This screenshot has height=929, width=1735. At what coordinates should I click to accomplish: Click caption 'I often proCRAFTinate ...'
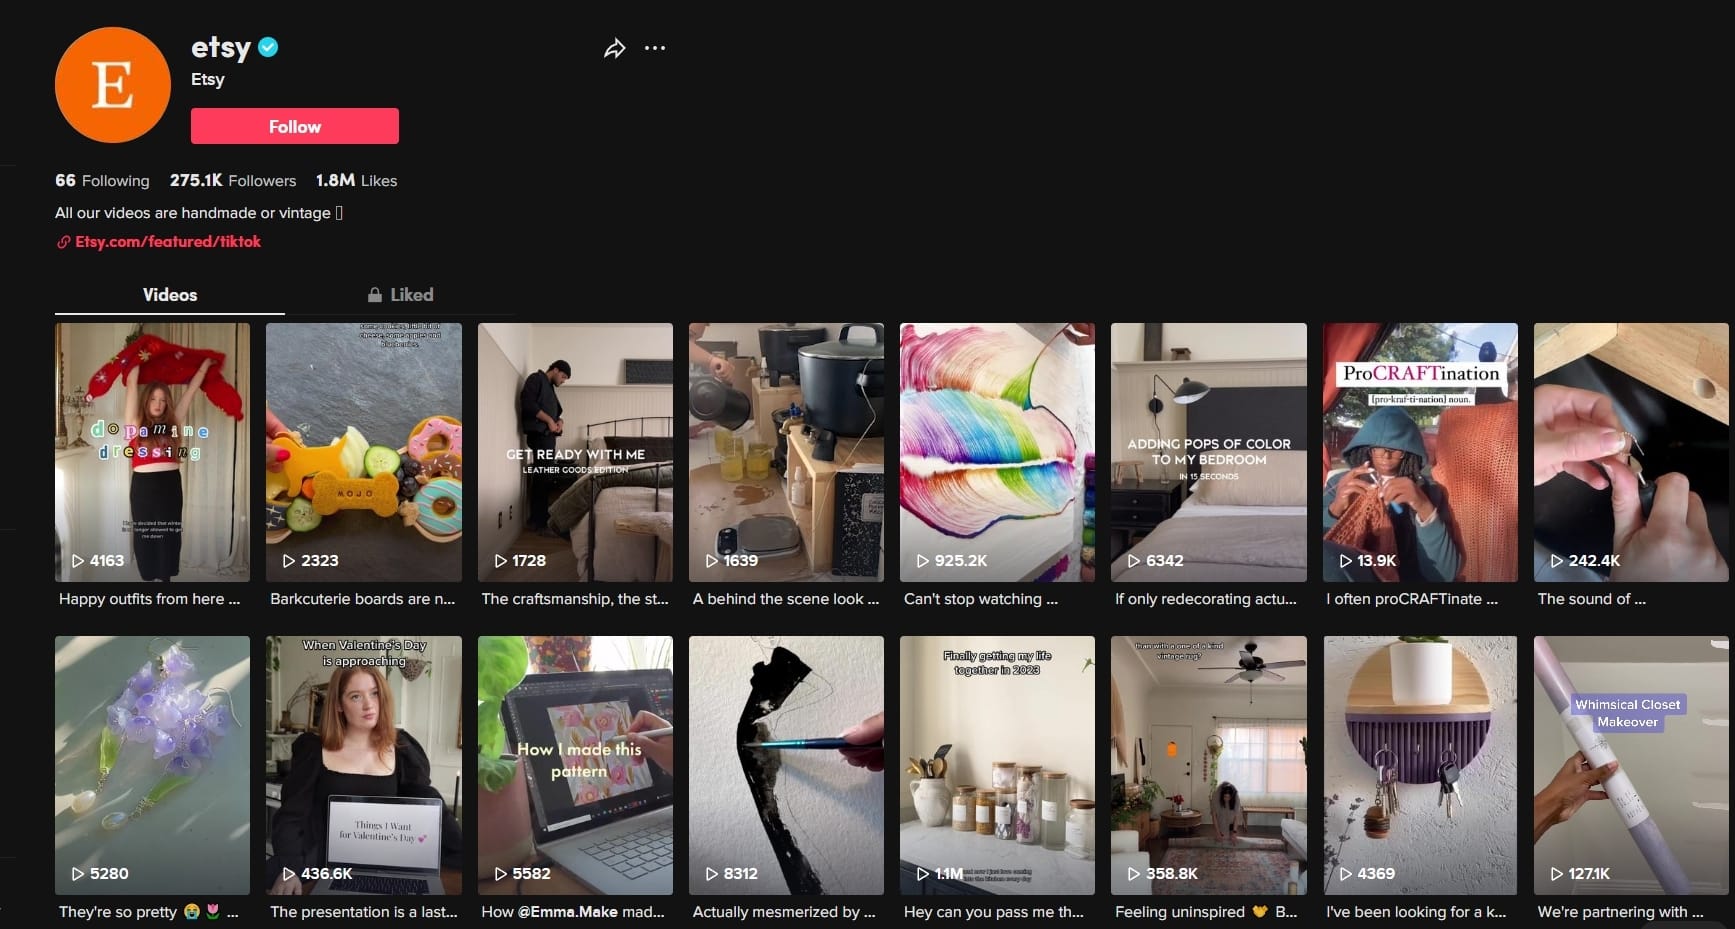click(x=1412, y=599)
